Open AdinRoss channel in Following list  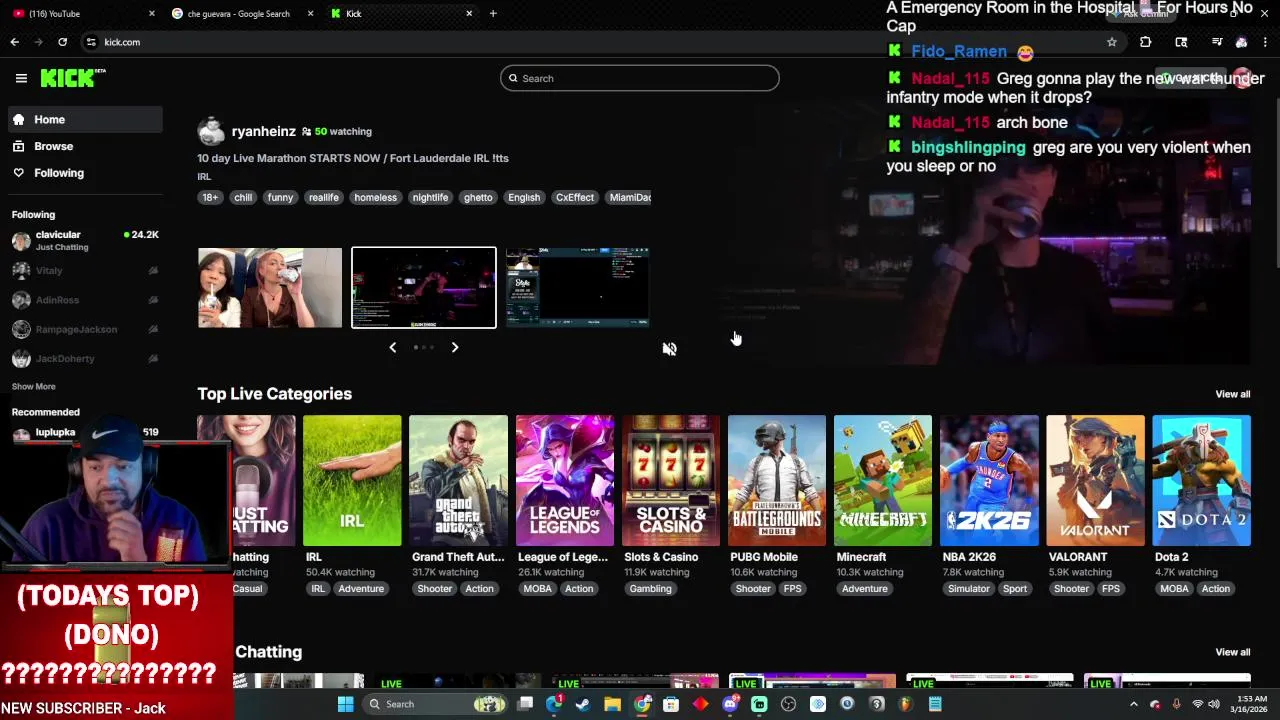[85, 300]
